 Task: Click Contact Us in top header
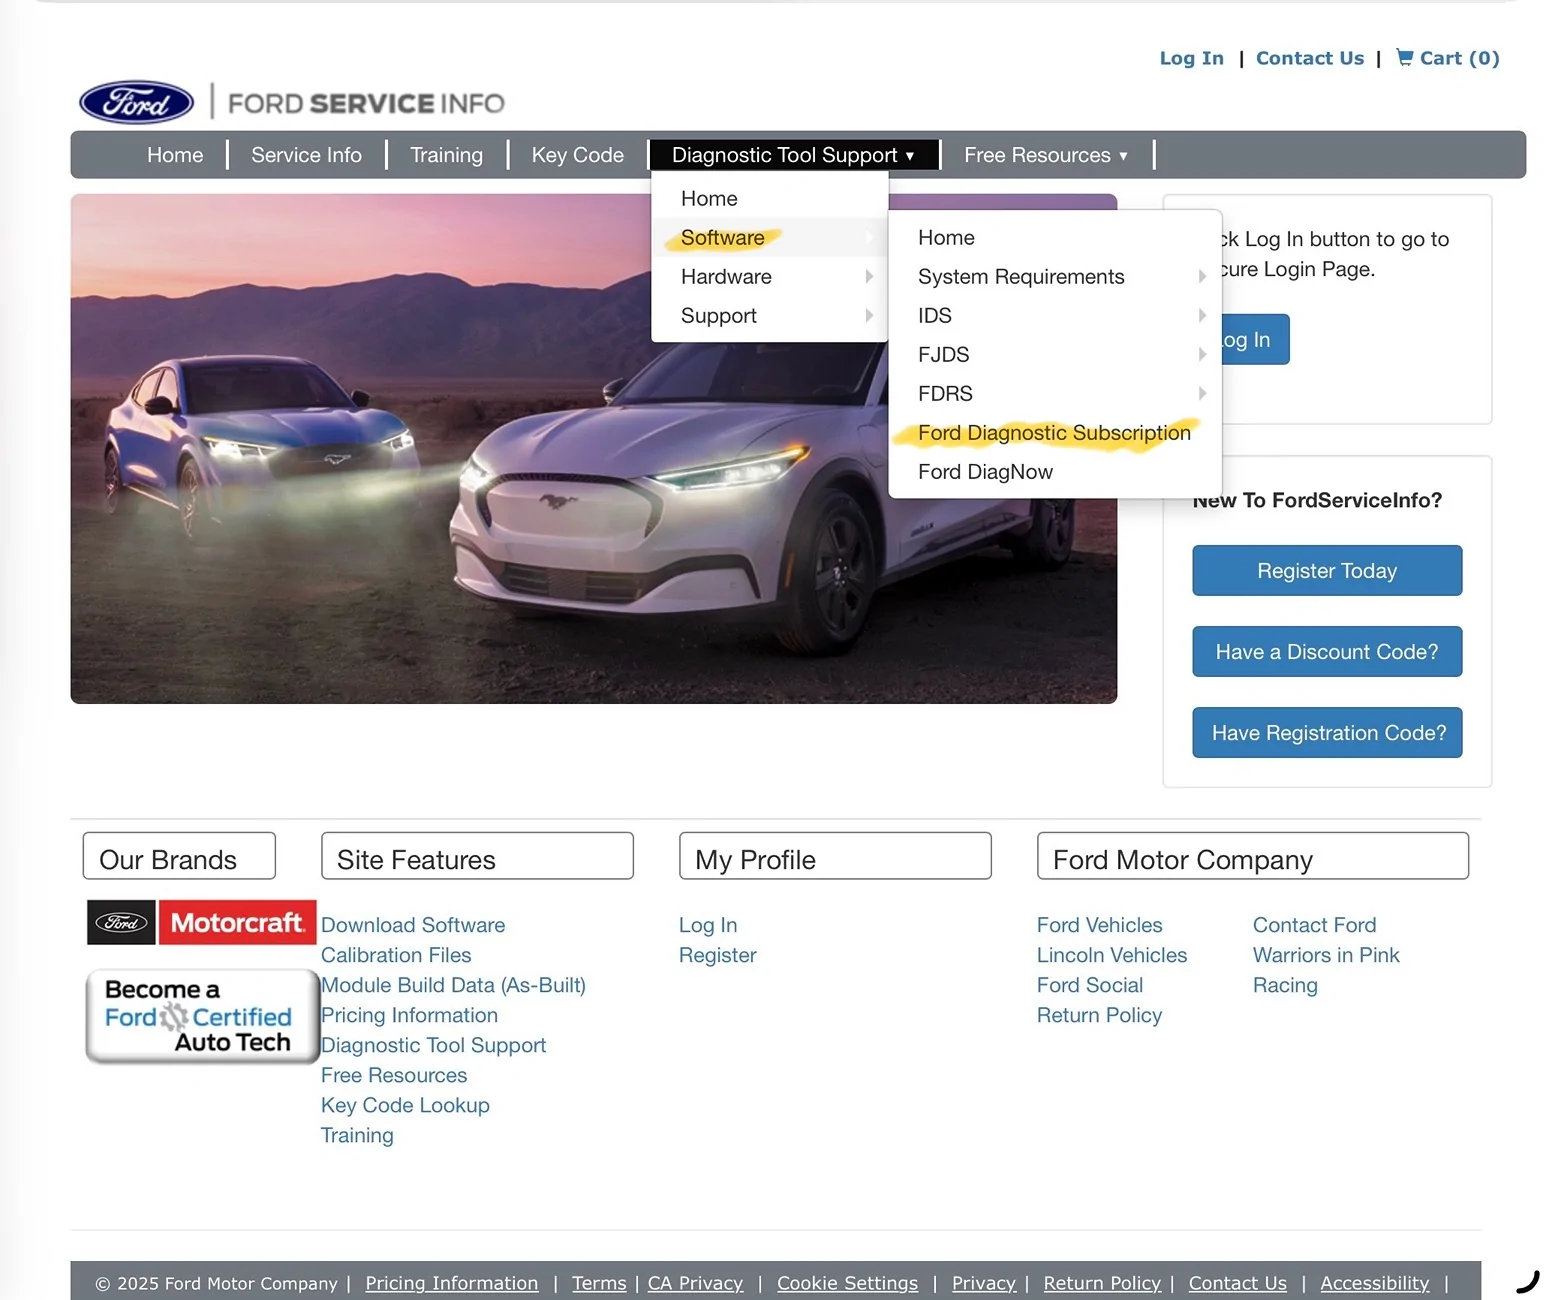1309,58
